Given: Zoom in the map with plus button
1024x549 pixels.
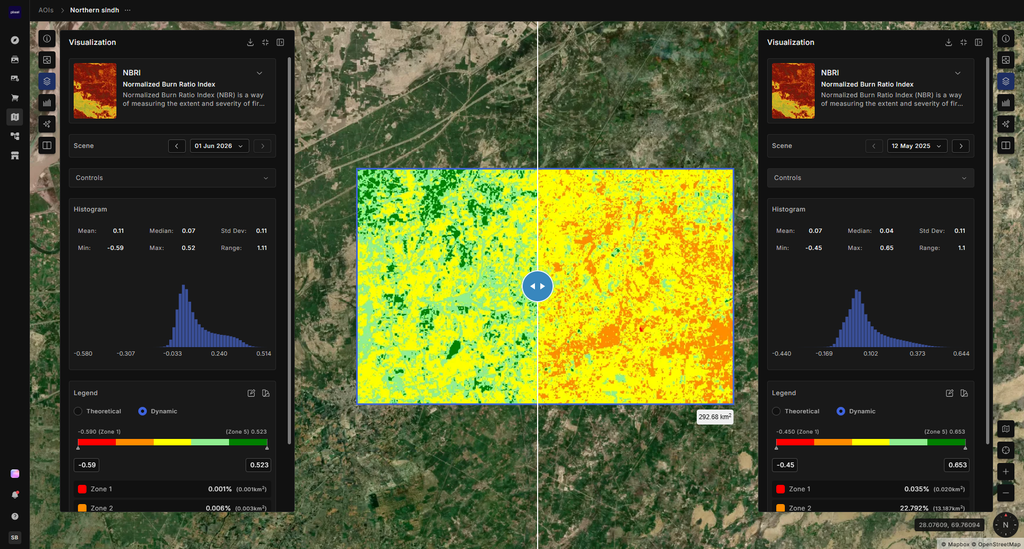Looking at the screenshot, I should [1006, 471].
